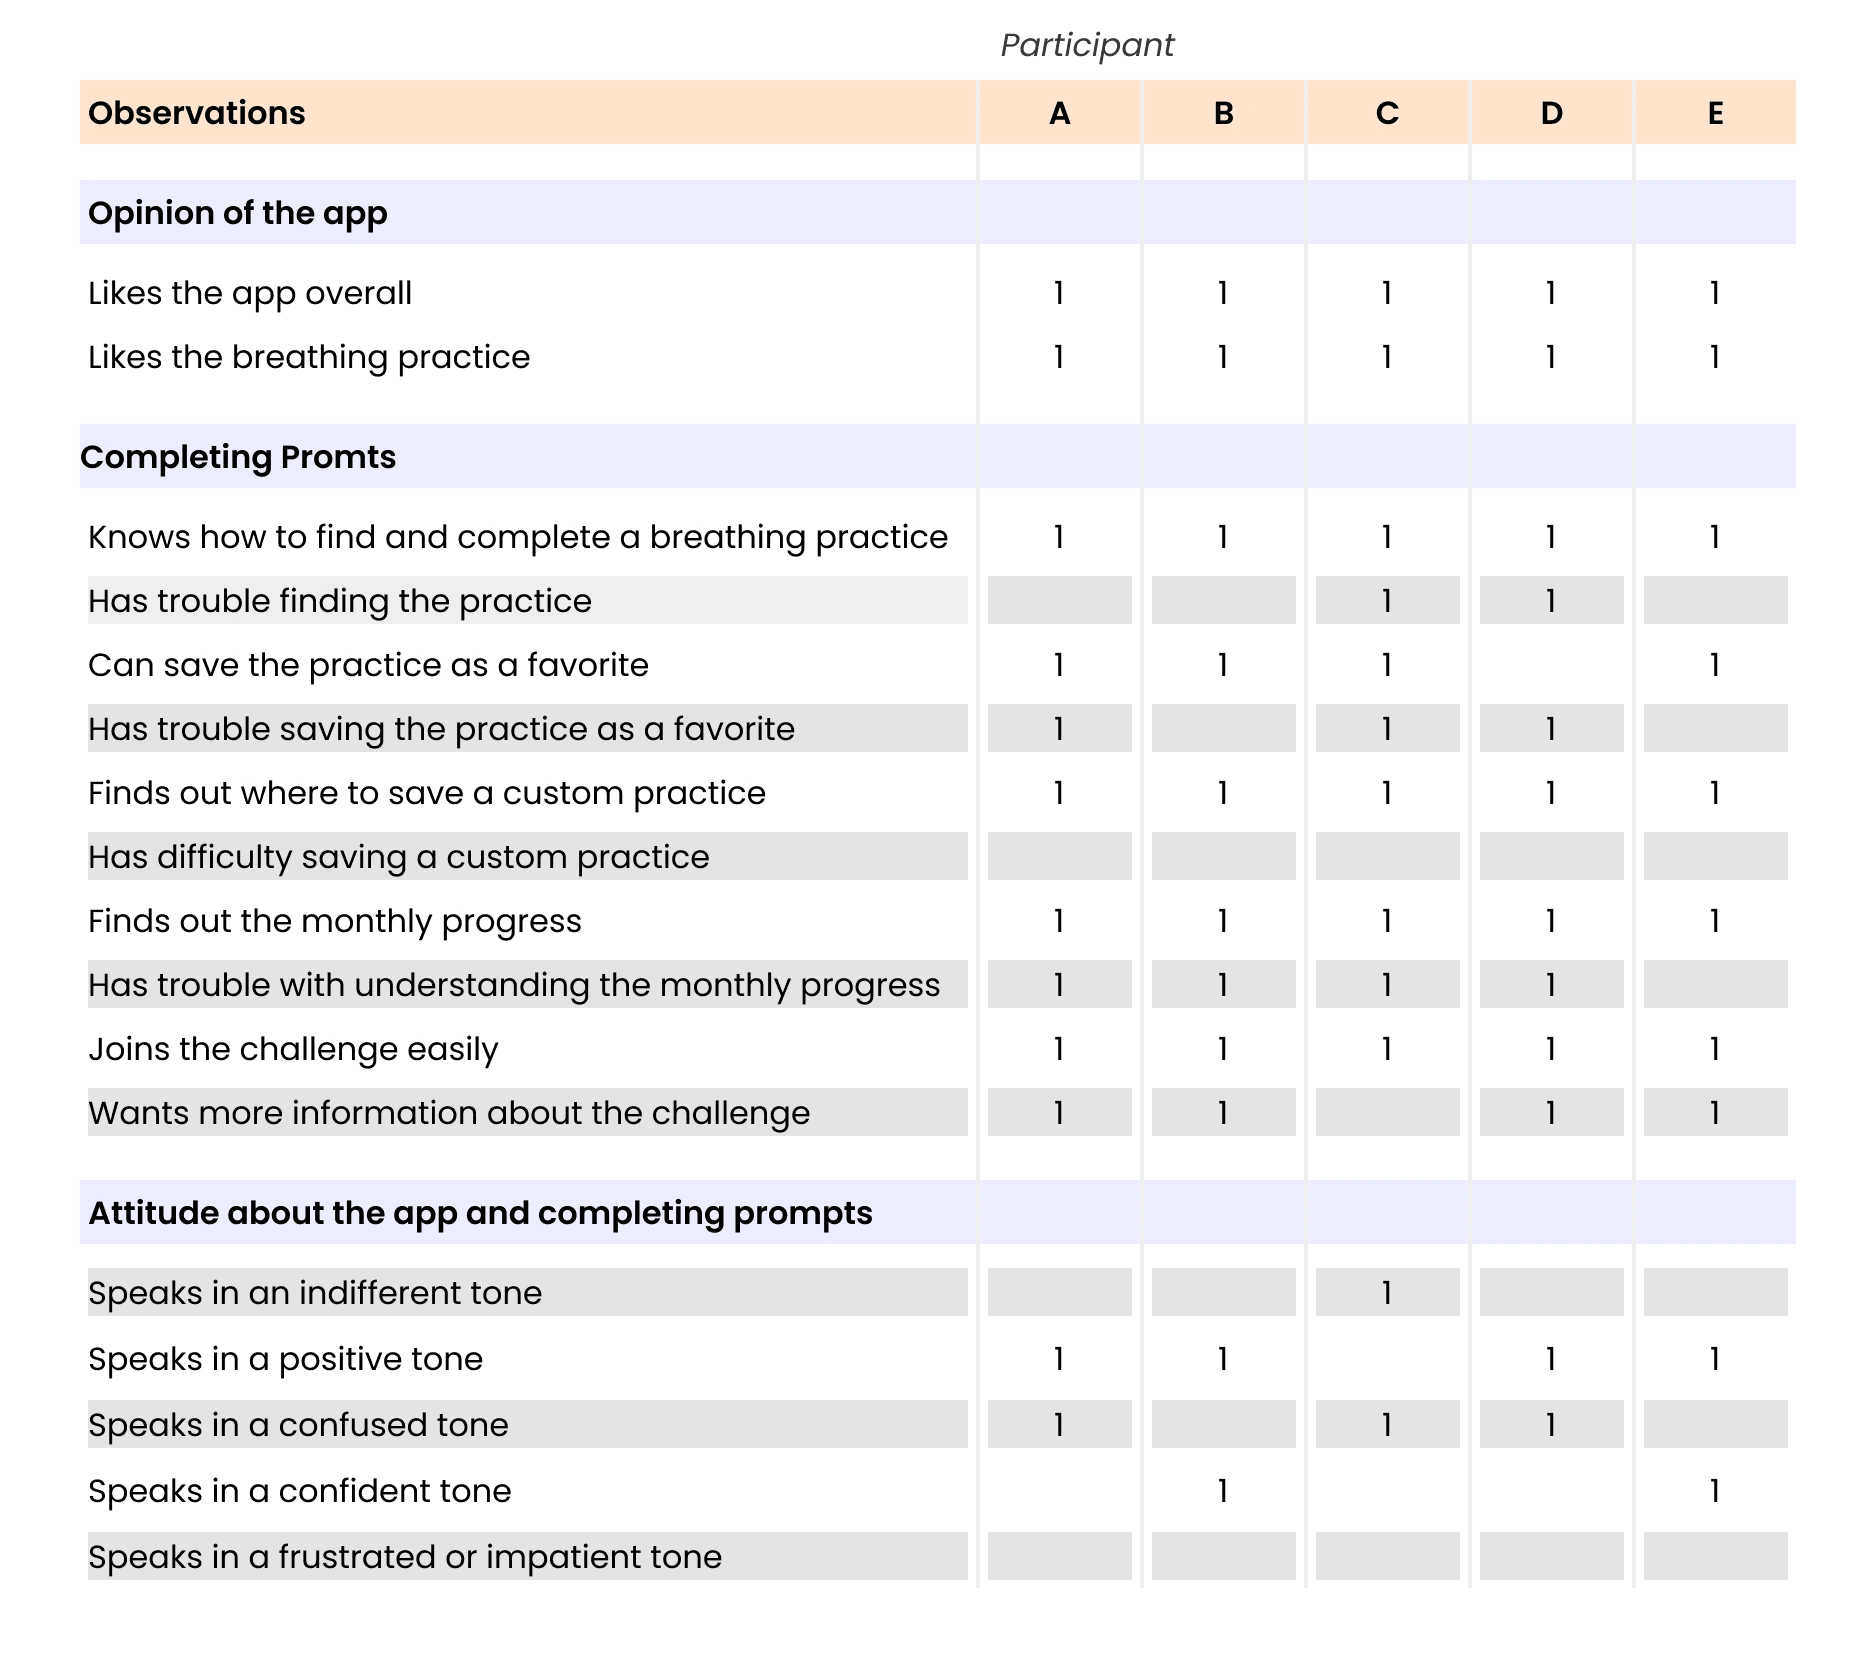Click the Participant label above the table
The width and height of the screenshot is (1876, 1668).
(1087, 45)
